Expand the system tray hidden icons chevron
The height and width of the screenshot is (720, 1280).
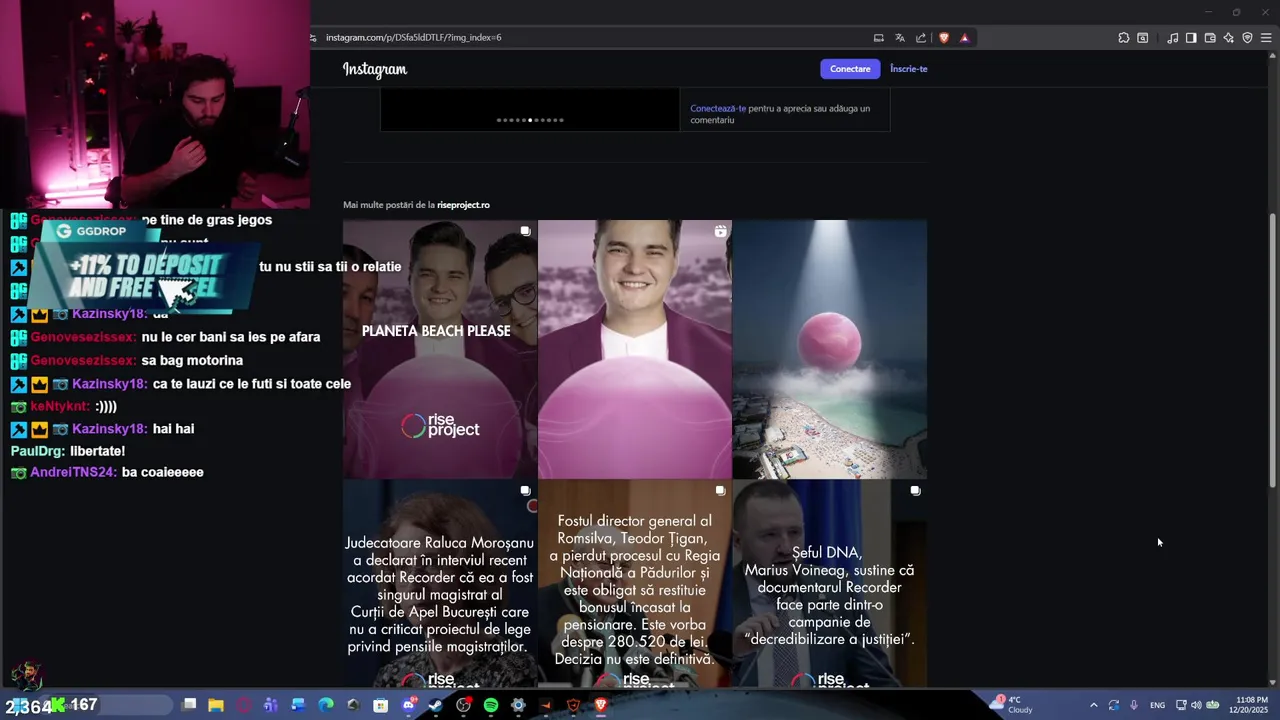click(x=1093, y=705)
